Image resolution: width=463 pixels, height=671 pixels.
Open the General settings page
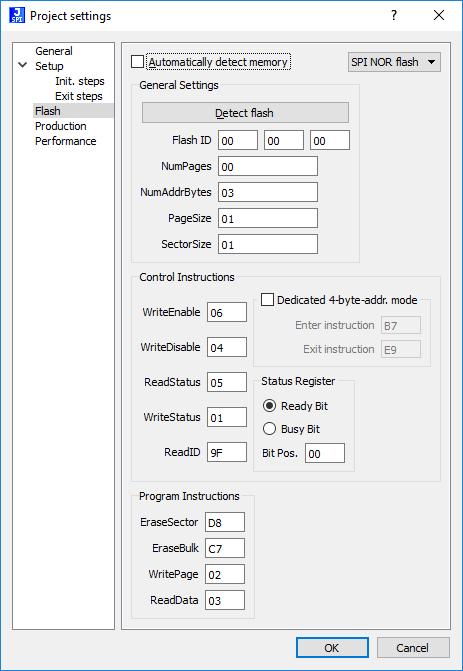point(54,51)
